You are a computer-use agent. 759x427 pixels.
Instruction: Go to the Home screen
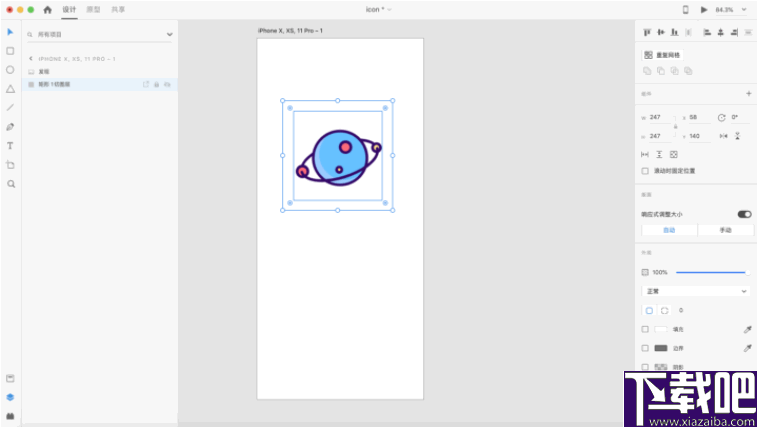coord(47,10)
